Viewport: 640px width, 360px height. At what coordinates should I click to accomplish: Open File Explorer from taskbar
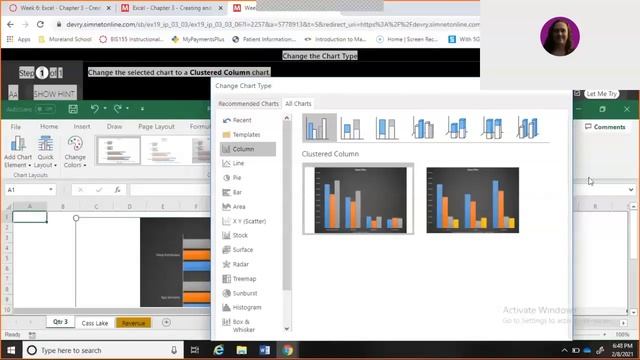[x=242, y=350]
